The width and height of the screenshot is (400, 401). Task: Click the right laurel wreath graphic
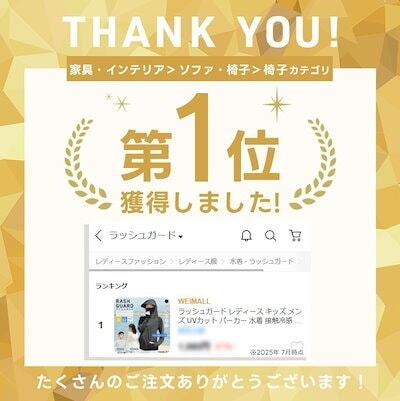pyautogui.click(x=313, y=164)
